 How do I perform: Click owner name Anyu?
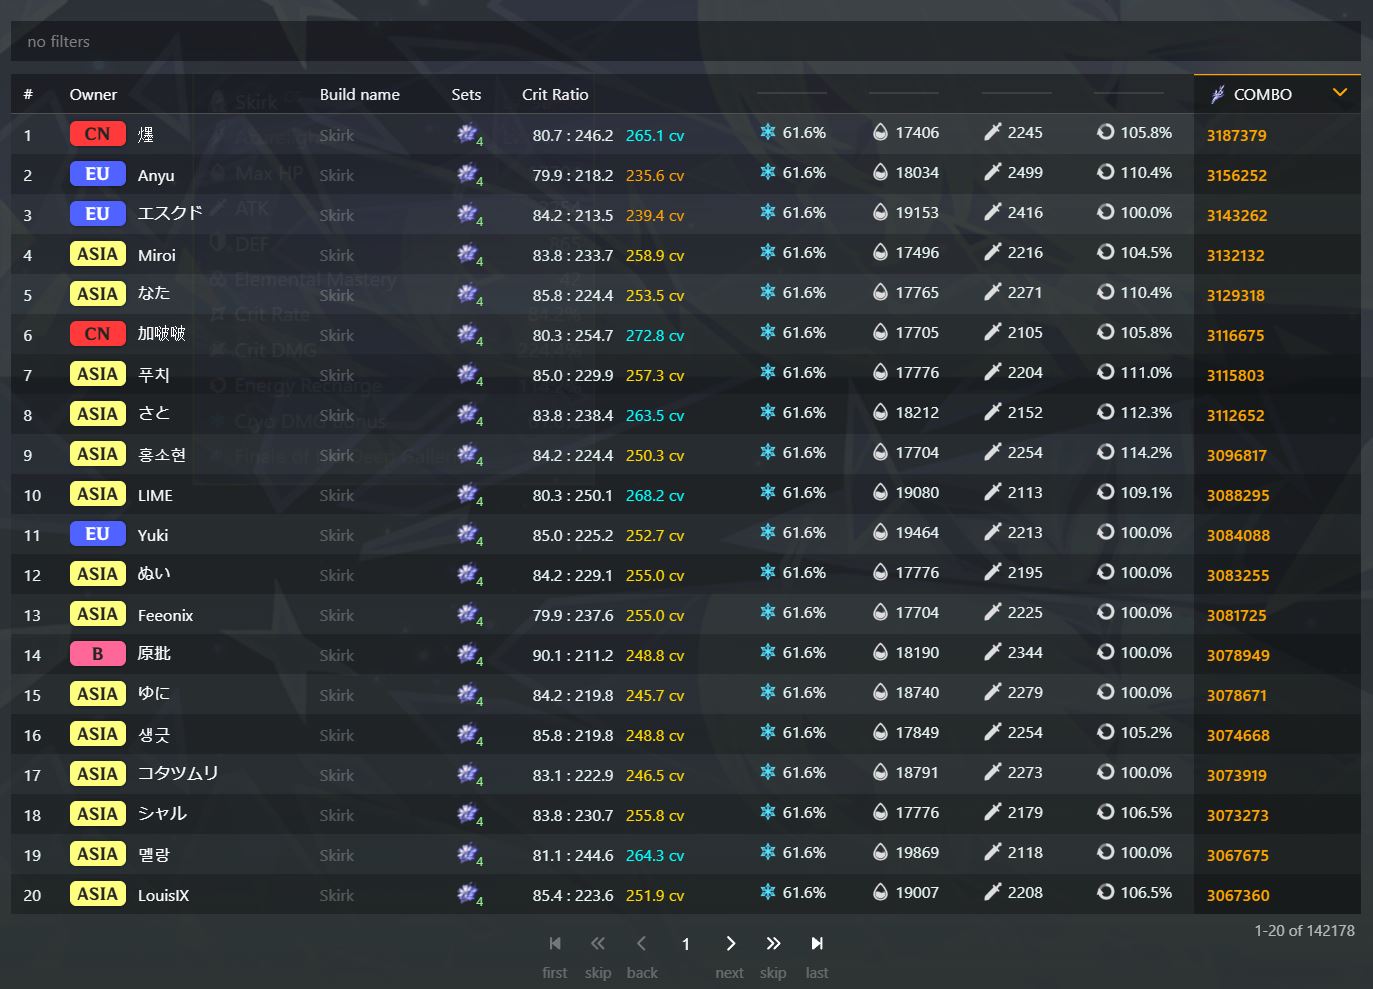(x=156, y=175)
